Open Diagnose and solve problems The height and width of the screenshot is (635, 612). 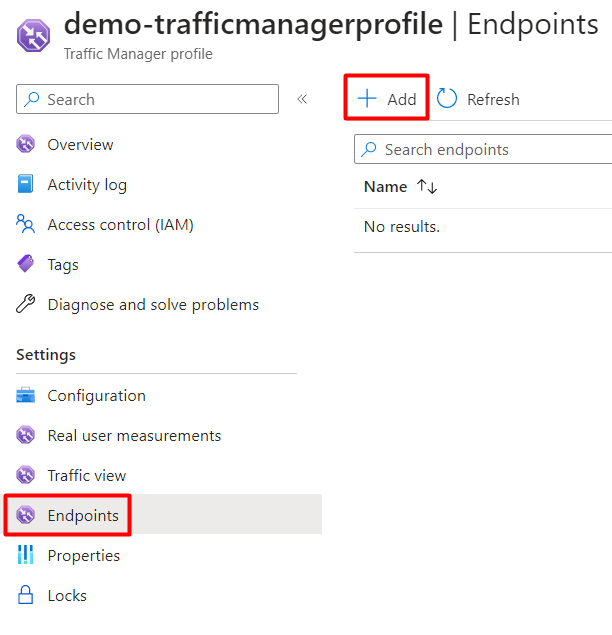pos(153,305)
